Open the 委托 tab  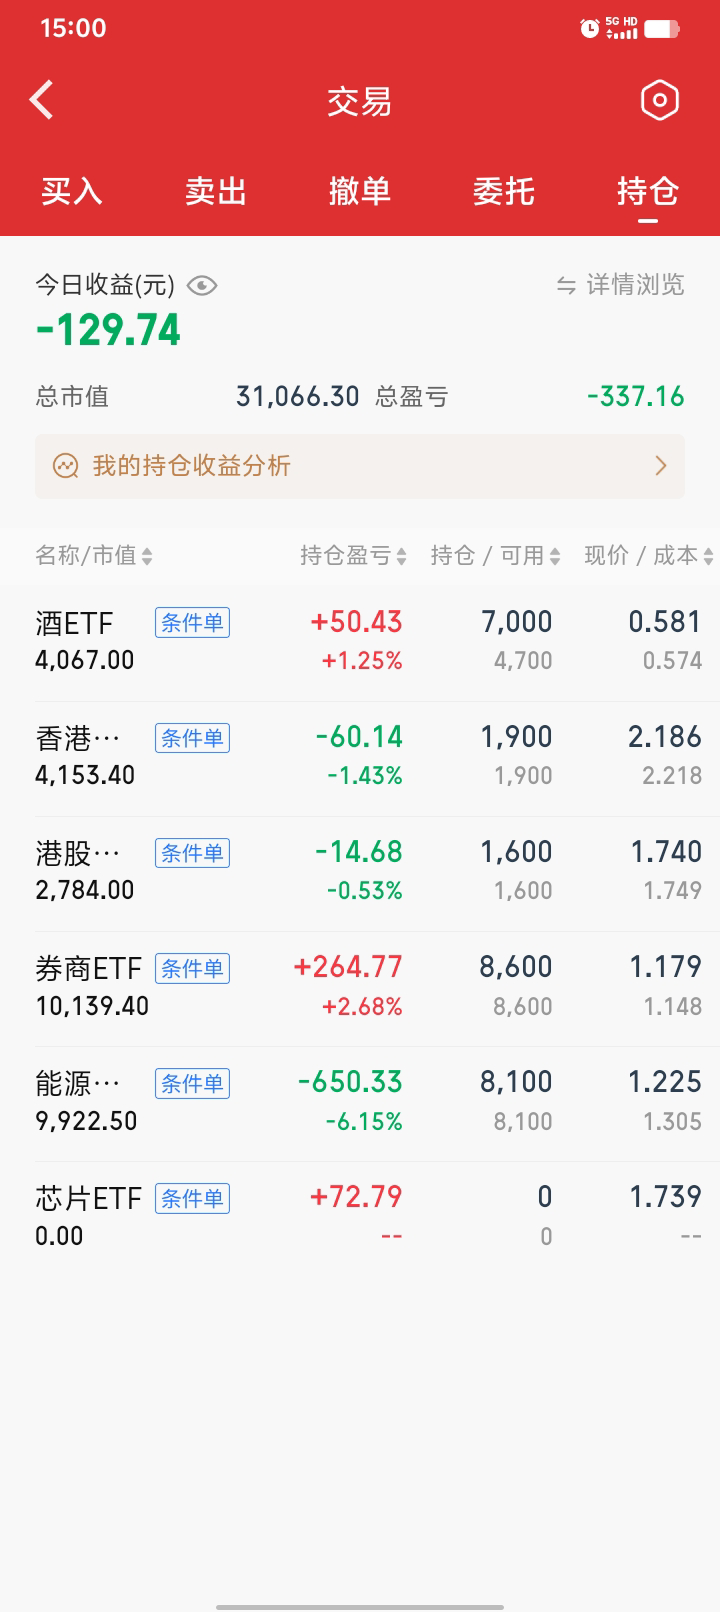coord(504,191)
